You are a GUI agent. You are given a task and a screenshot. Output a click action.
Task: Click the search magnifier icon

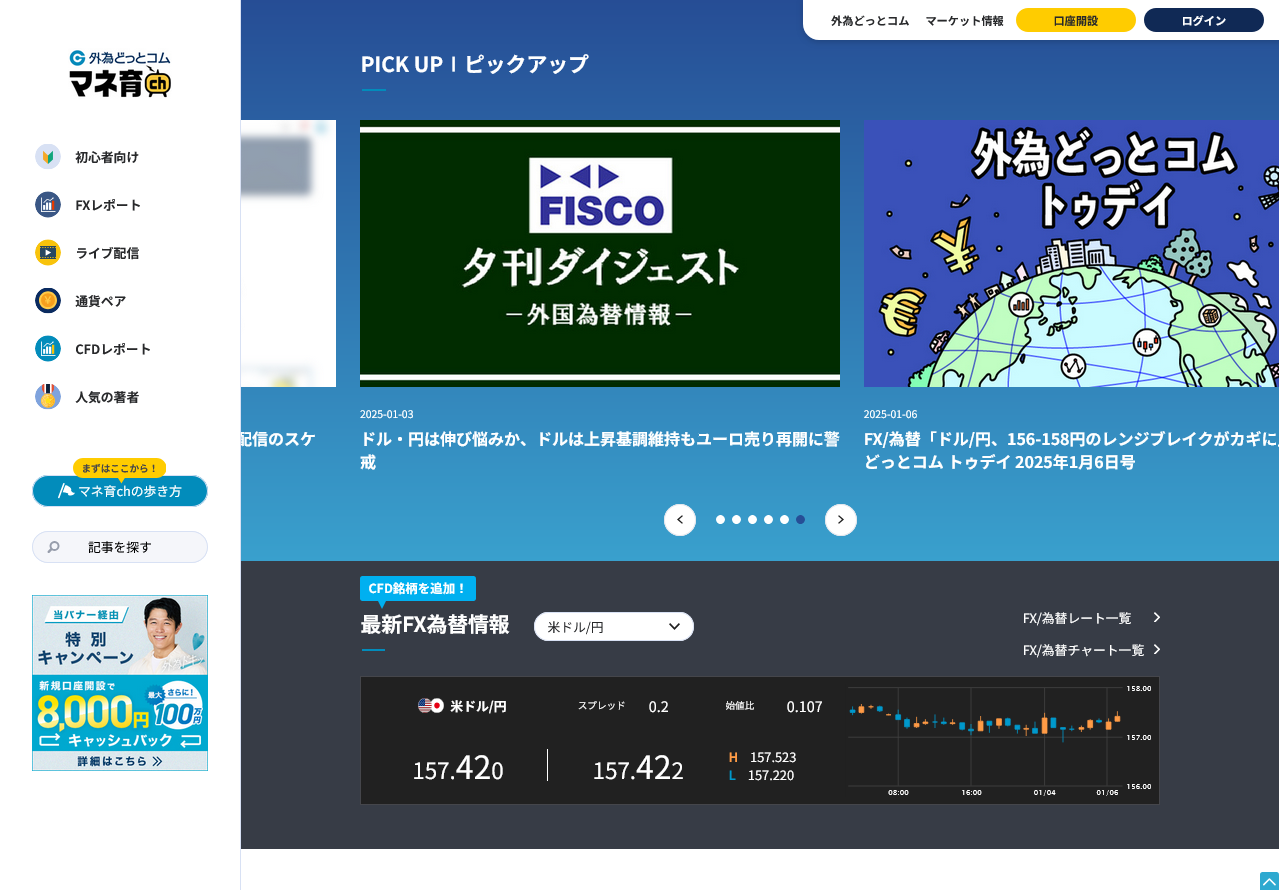54,547
